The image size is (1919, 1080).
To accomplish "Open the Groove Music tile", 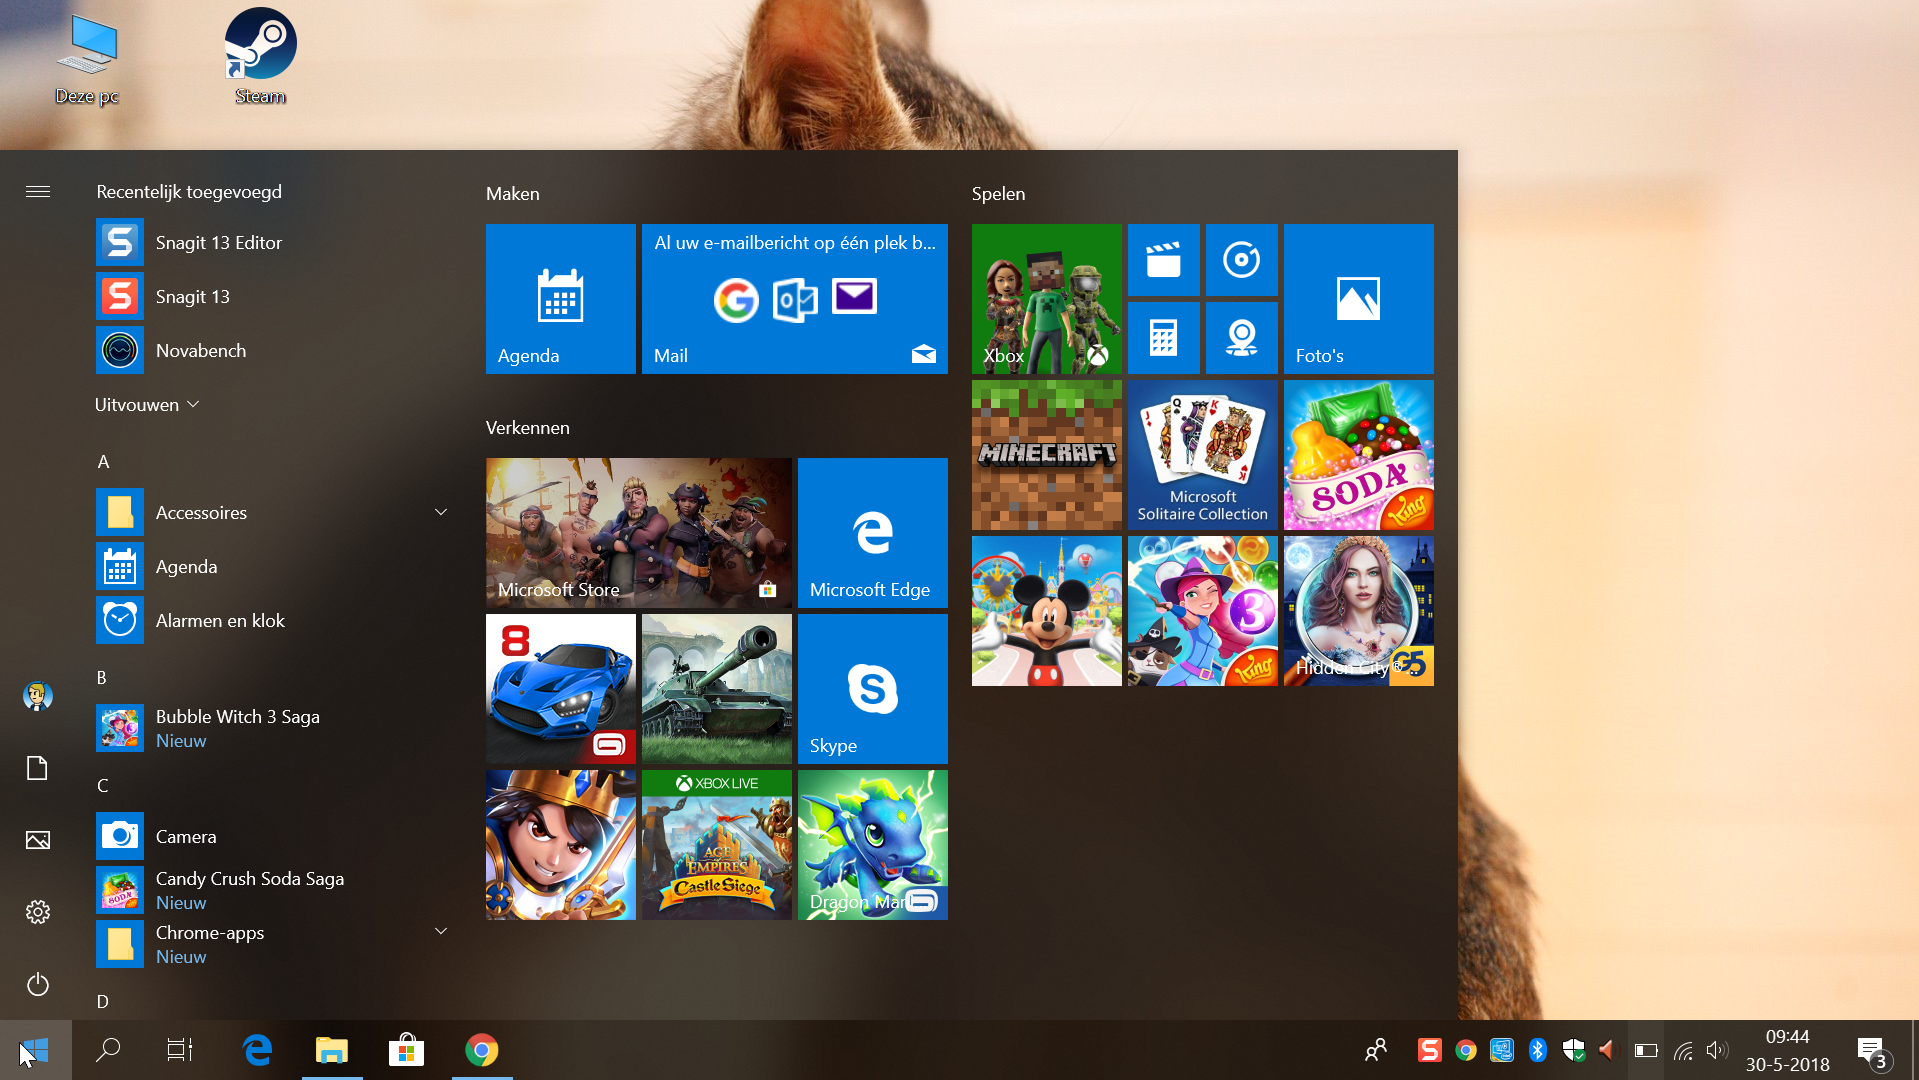I will (x=1241, y=260).
